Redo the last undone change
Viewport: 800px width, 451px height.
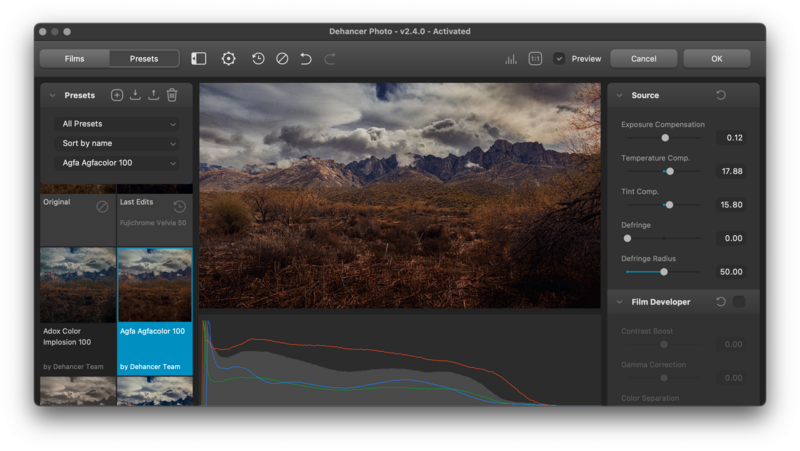click(330, 59)
